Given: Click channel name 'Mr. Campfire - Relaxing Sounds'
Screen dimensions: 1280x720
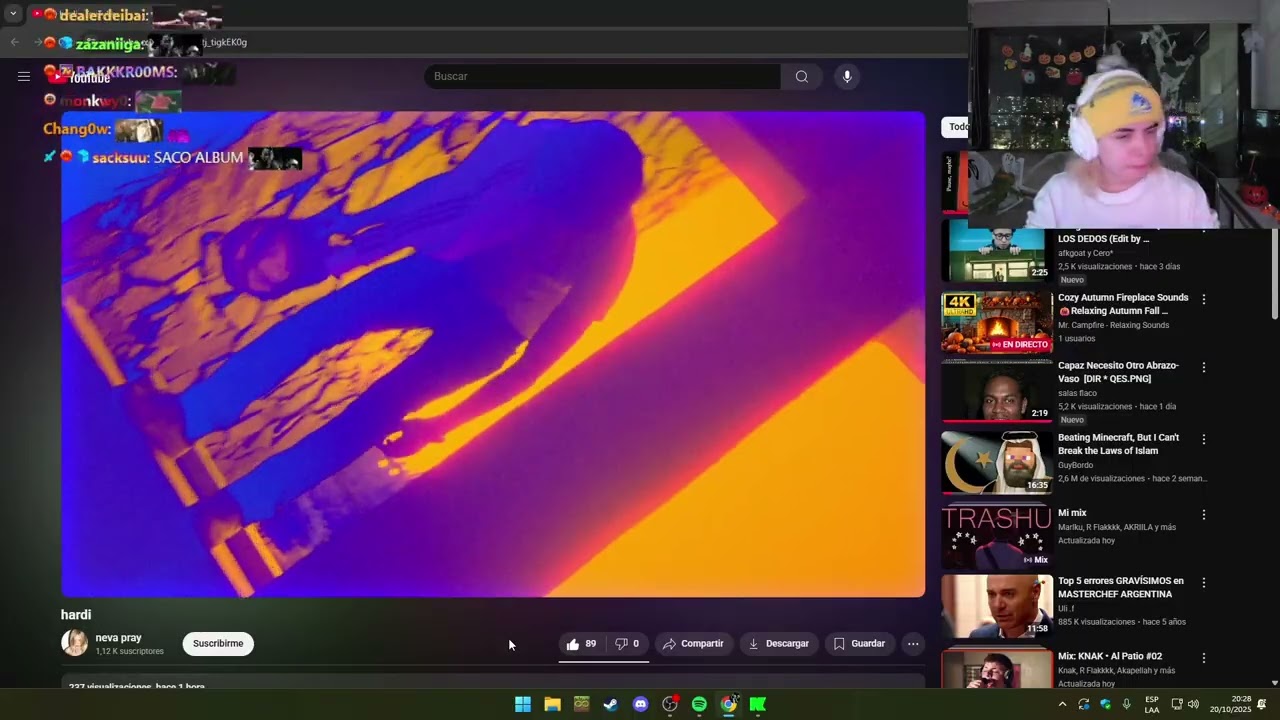Looking at the screenshot, I should point(1111,325).
